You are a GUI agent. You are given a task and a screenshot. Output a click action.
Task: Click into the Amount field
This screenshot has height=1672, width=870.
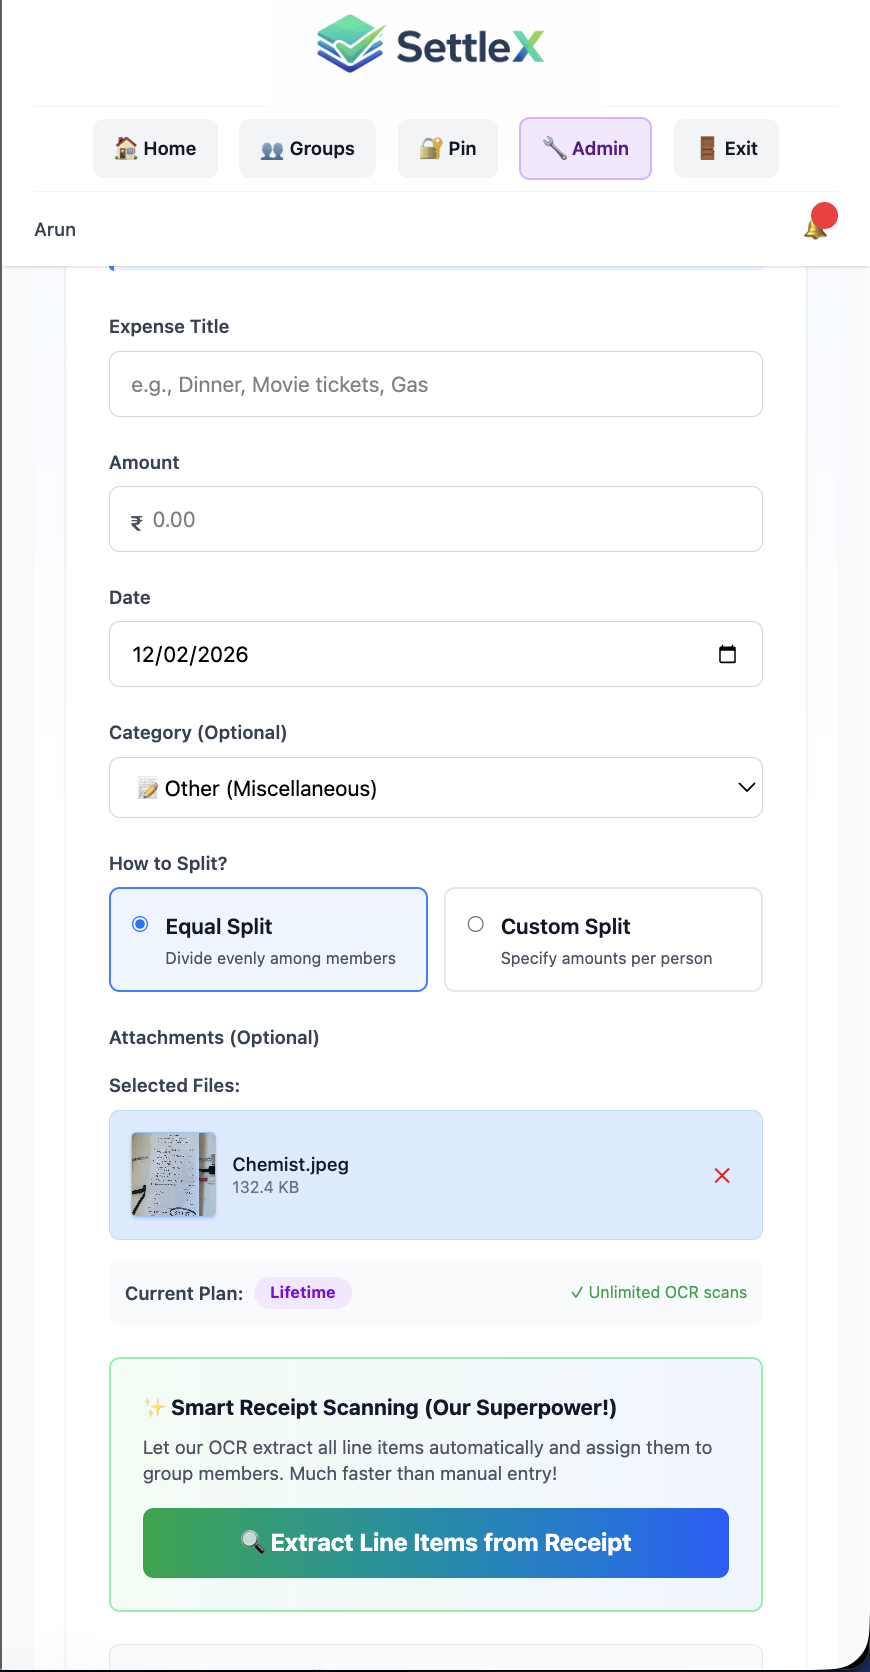[x=436, y=520]
